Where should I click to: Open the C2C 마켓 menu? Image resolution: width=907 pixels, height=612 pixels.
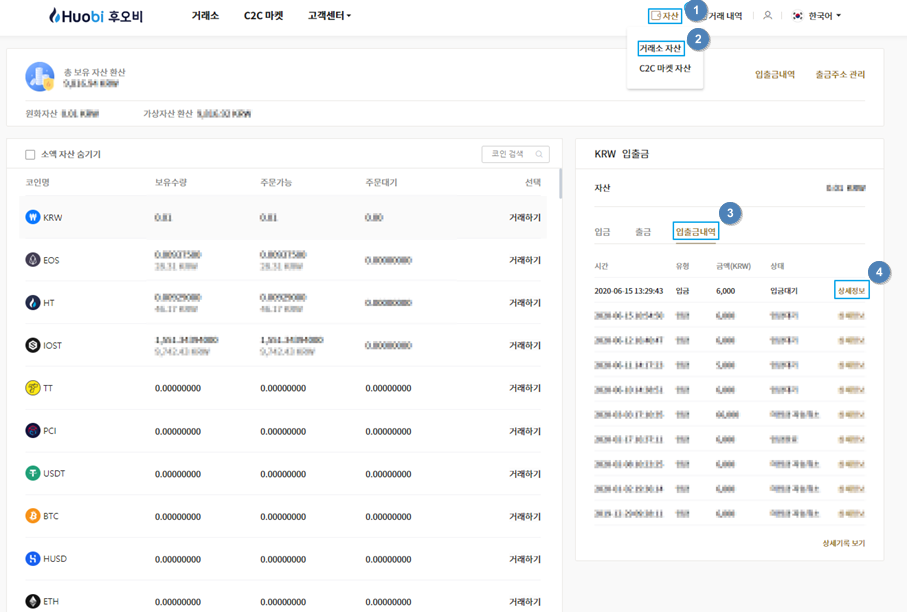tap(263, 16)
